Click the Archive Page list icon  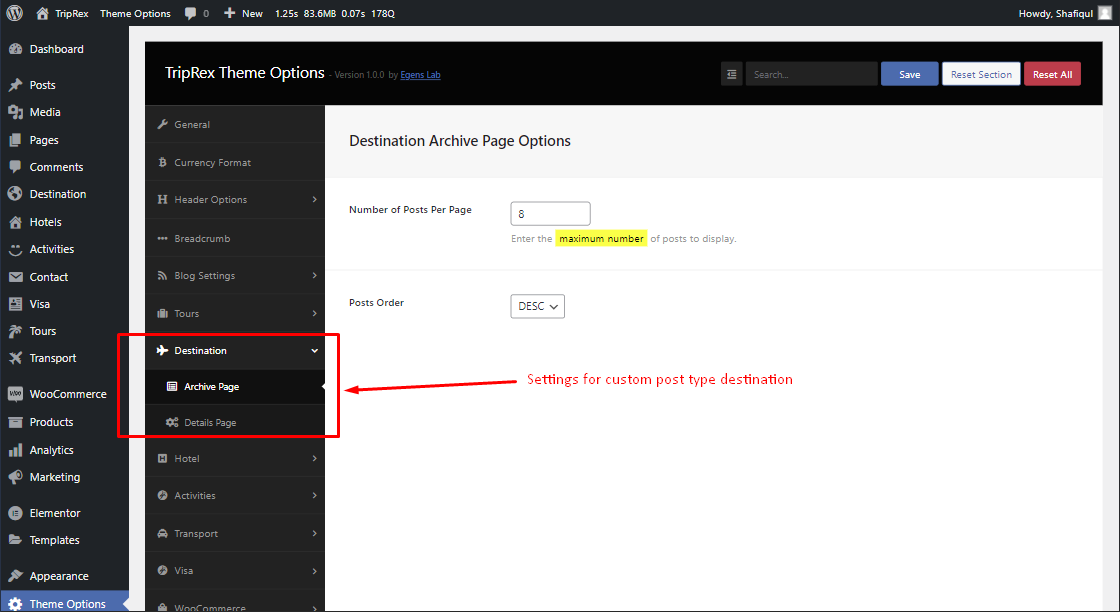click(x=172, y=386)
